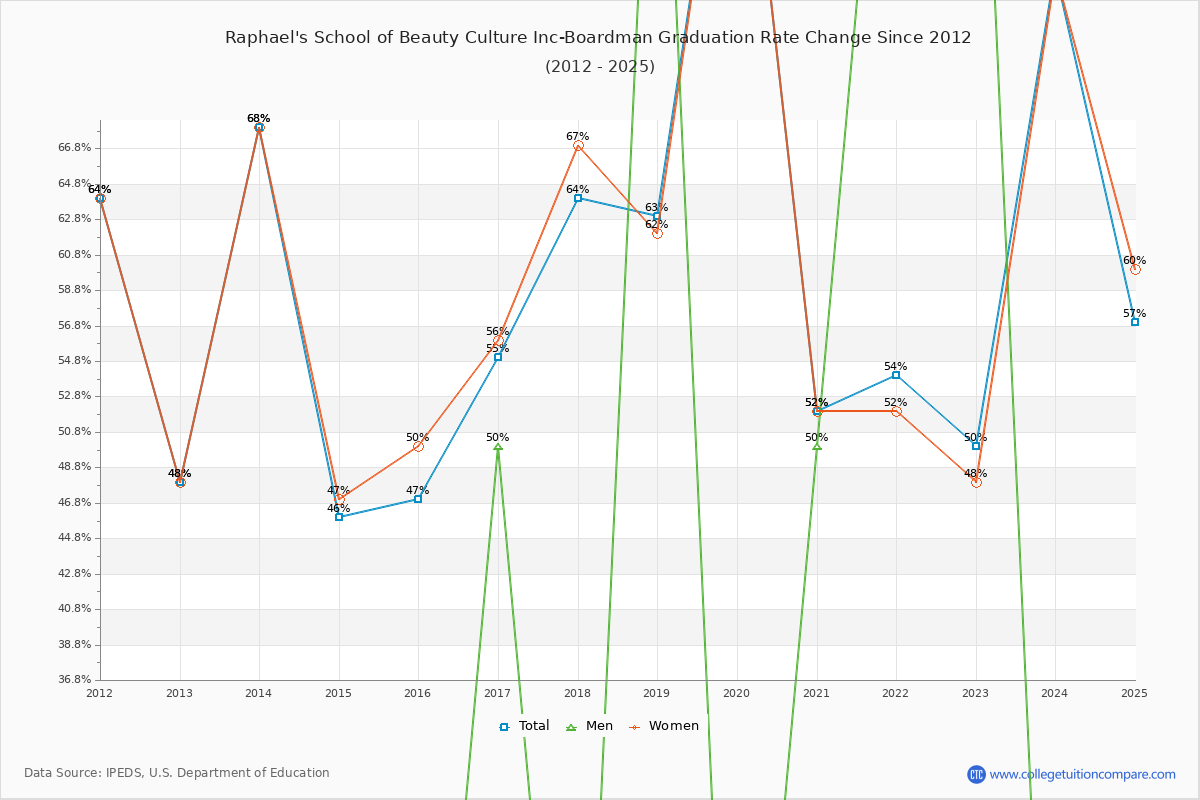Select the Total 63% data point at 2019
The width and height of the screenshot is (1200, 800).
(x=657, y=216)
